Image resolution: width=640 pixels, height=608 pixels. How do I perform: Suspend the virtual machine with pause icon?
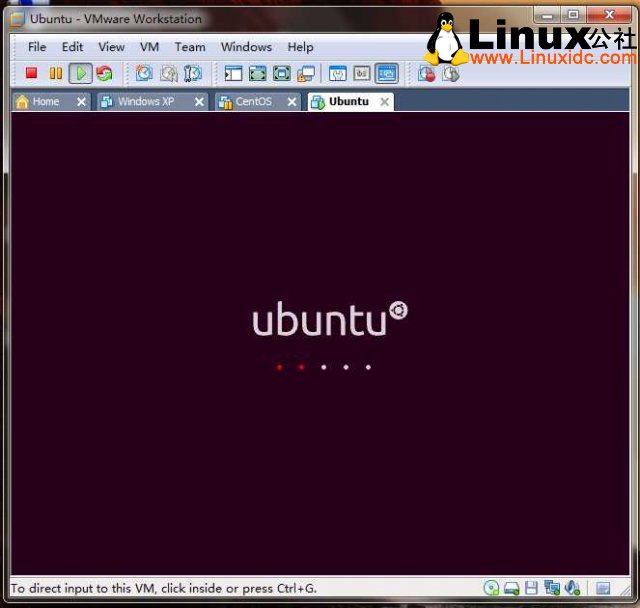pos(56,73)
